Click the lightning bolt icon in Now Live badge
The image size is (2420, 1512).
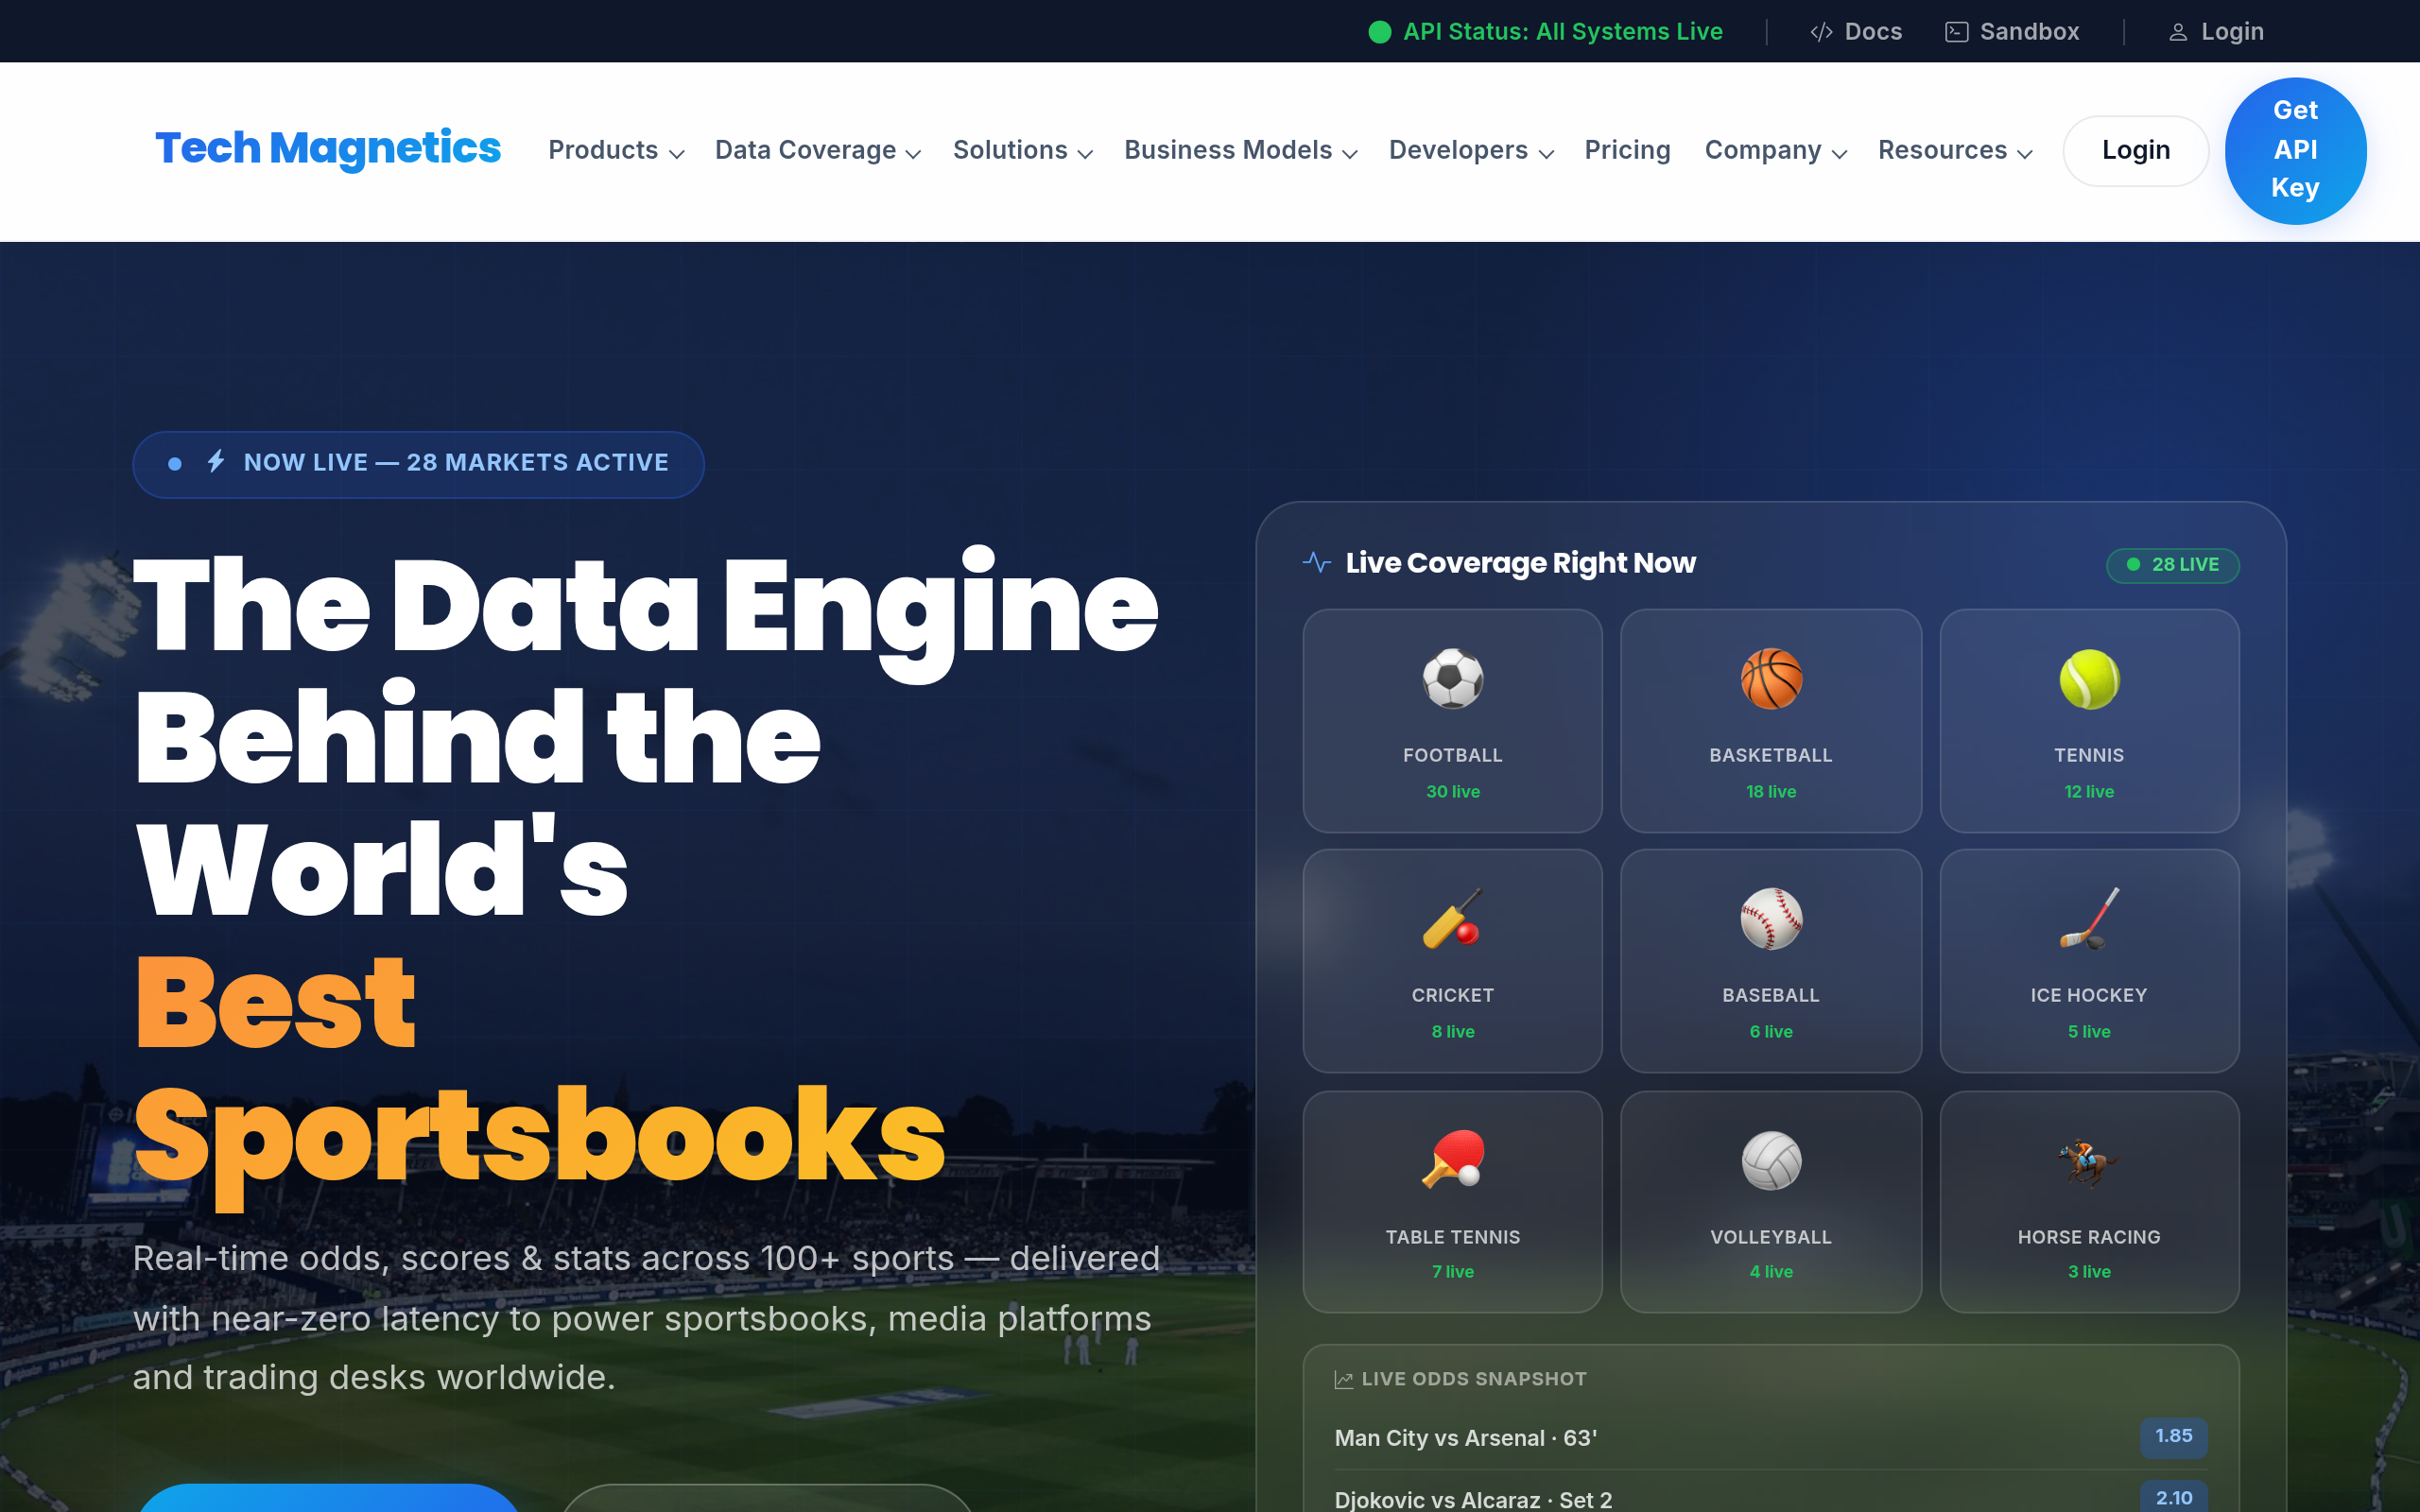pos(216,461)
